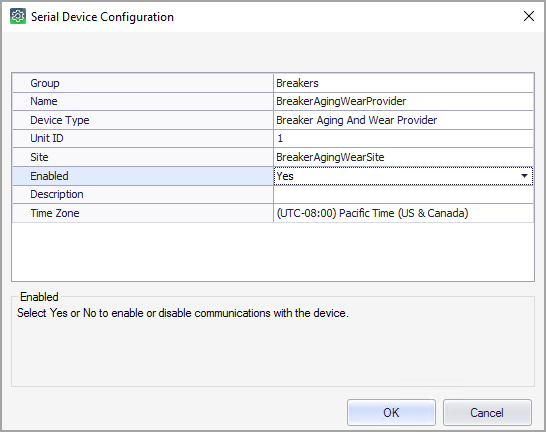Image resolution: width=546 pixels, height=432 pixels.
Task: Change the Unit ID value 1
Action: point(403,139)
